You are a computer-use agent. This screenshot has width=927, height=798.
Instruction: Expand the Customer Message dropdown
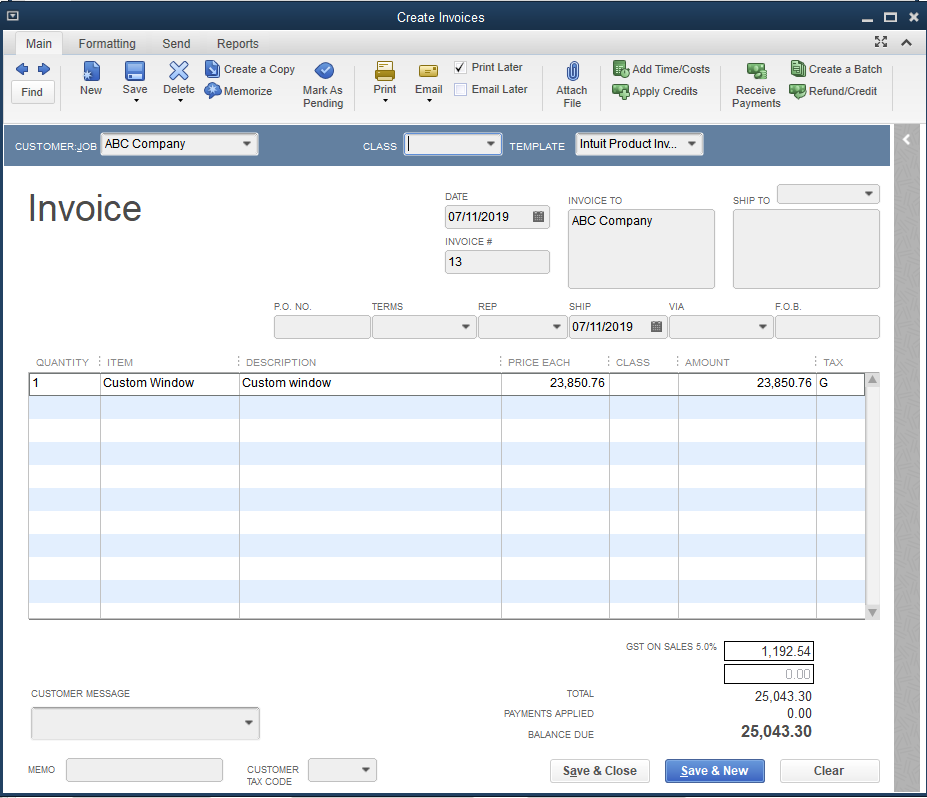click(x=246, y=723)
